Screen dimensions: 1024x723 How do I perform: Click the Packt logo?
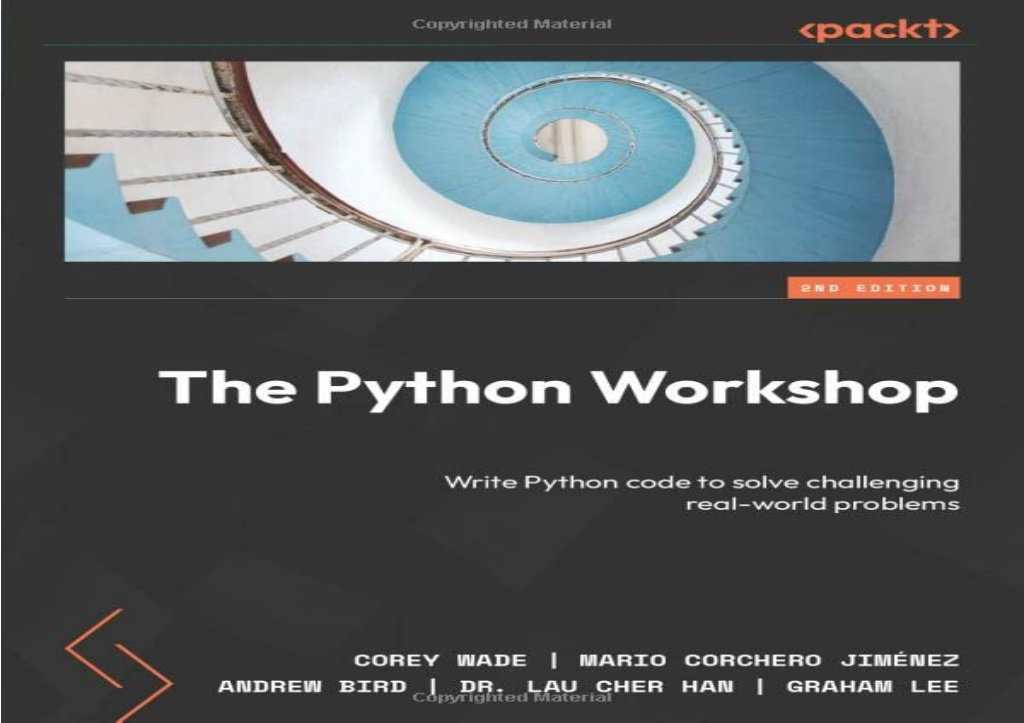(879, 30)
